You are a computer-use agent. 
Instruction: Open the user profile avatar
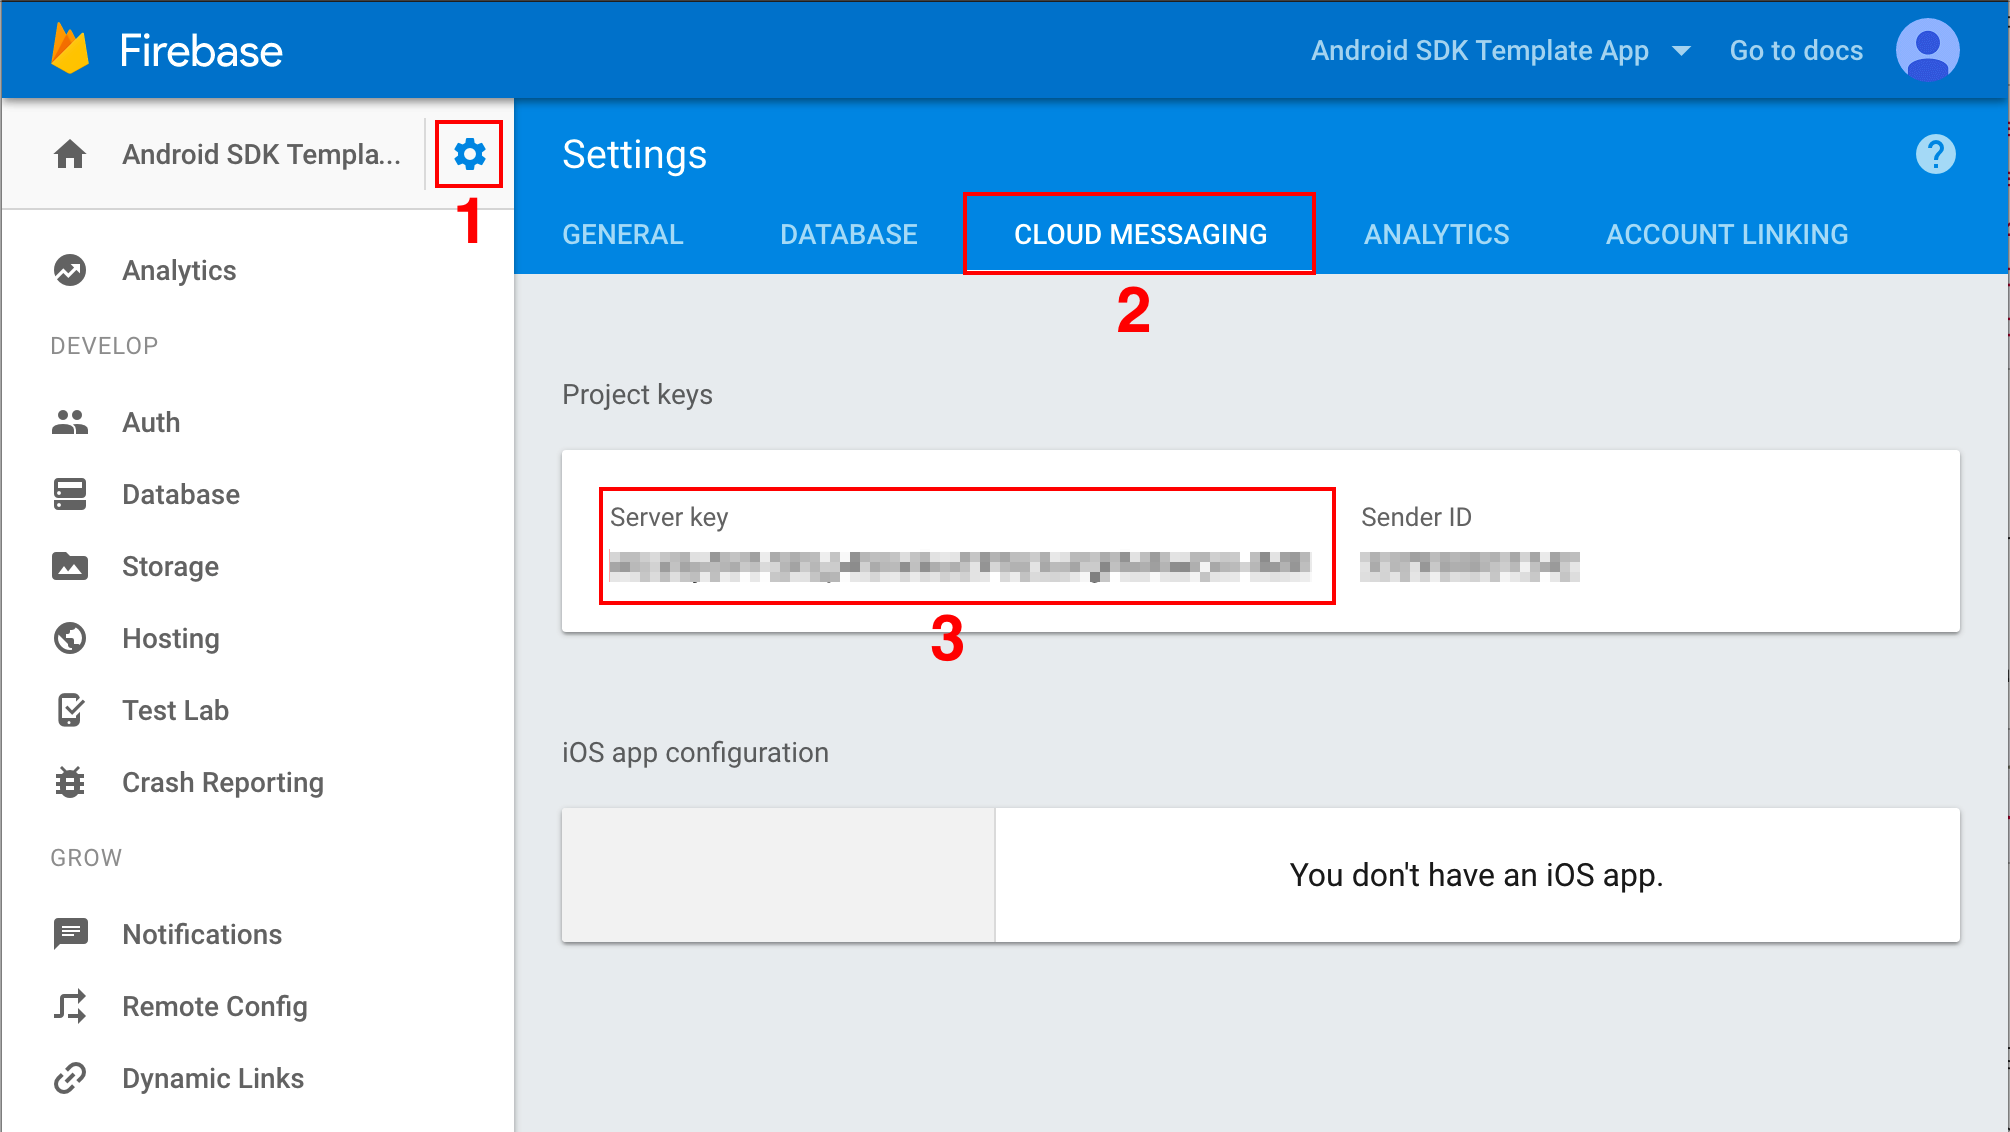tap(1927, 50)
